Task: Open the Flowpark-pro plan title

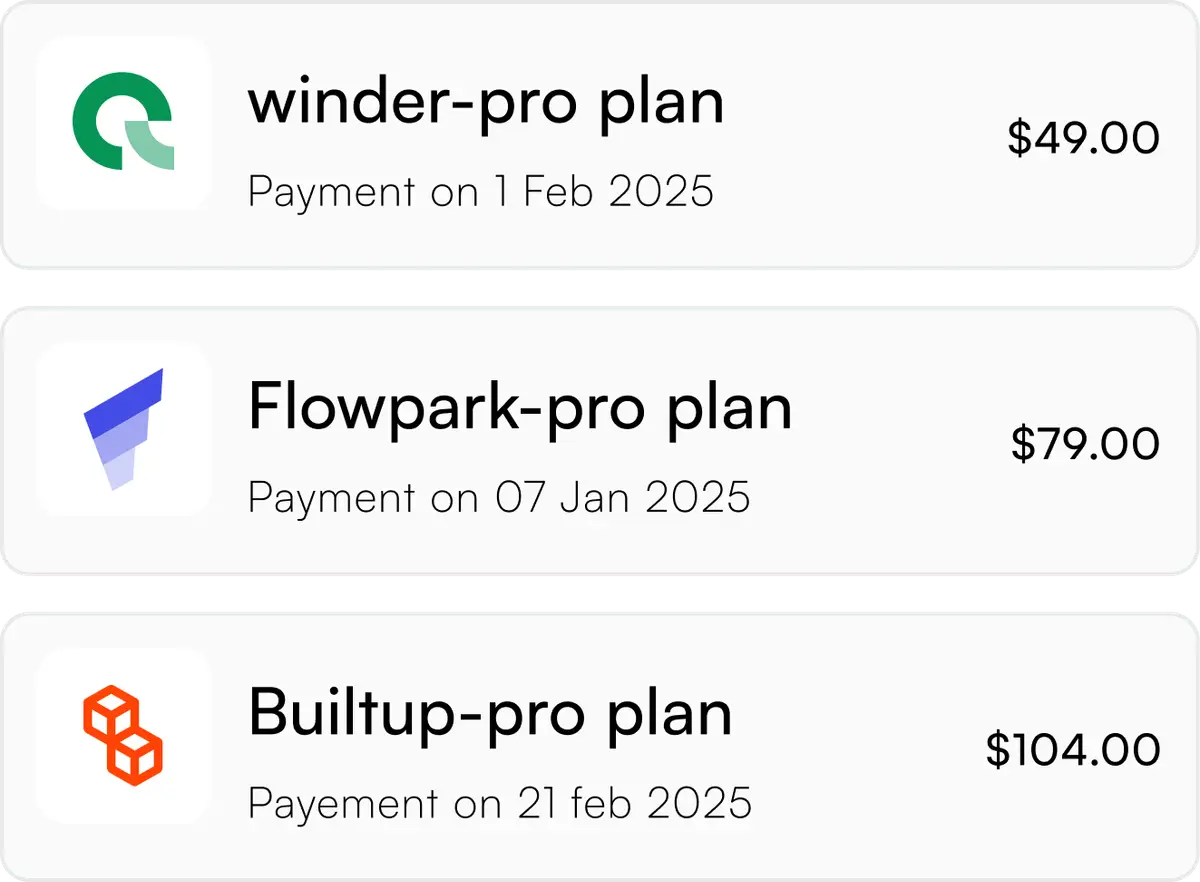Action: 520,408
